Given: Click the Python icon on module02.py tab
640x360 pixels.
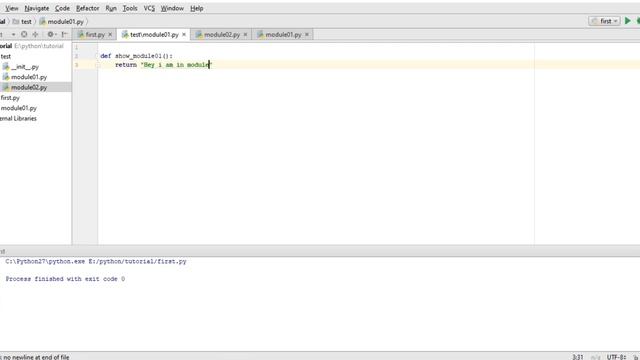Looking at the screenshot, I should 199,35.
